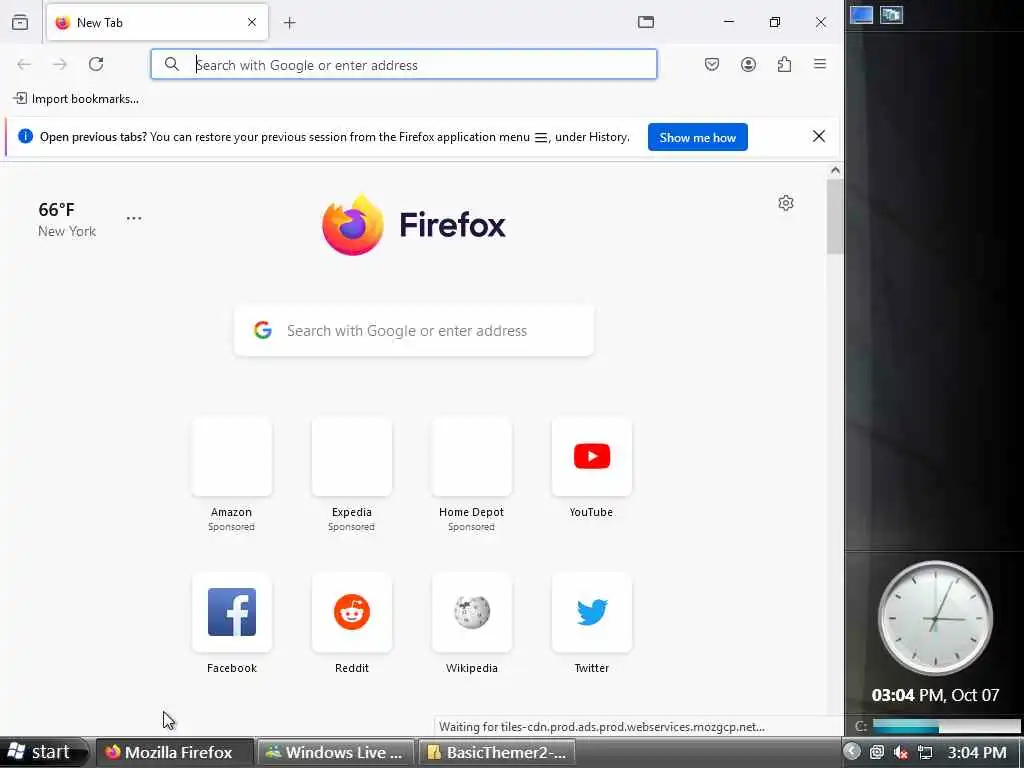Click the page scrollbar up arrow
1024x768 pixels.
[x=835, y=170]
